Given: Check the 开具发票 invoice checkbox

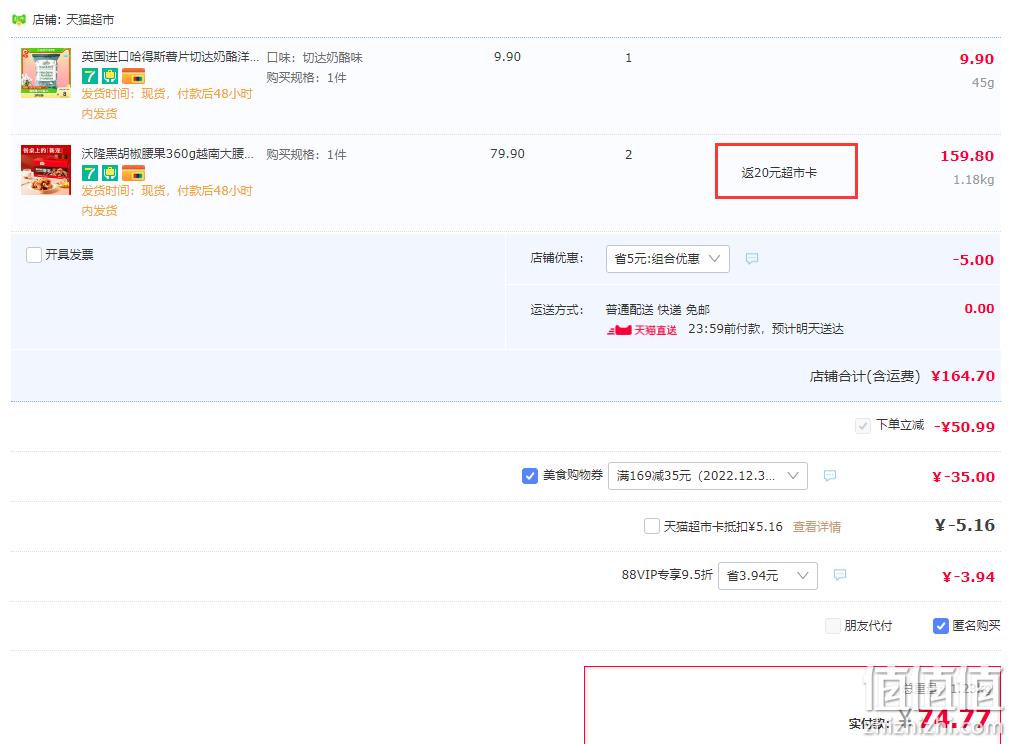Looking at the screenshot, I should tap(34, 254).
